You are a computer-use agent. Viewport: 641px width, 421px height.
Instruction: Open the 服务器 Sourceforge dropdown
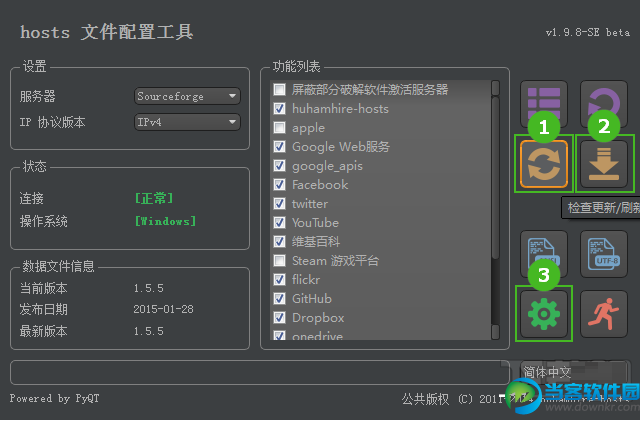pos(187,96)
